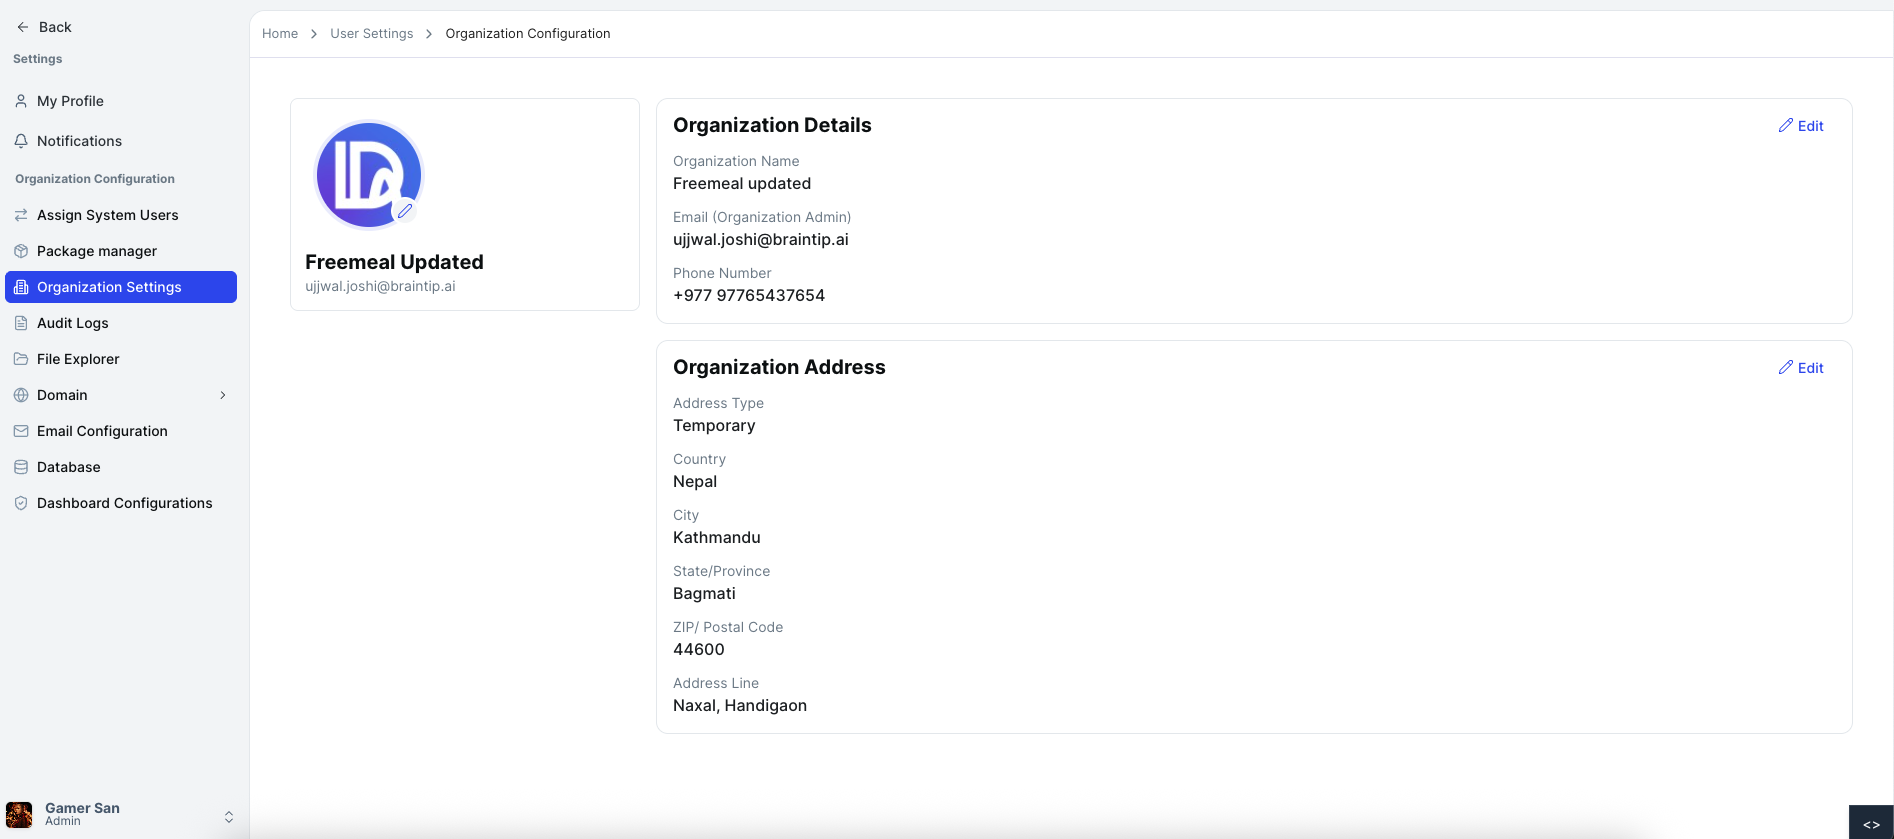Open the Gamer San account switcher arrows
The height and width of the screenshot is (839, 1894).
(229, 817)
